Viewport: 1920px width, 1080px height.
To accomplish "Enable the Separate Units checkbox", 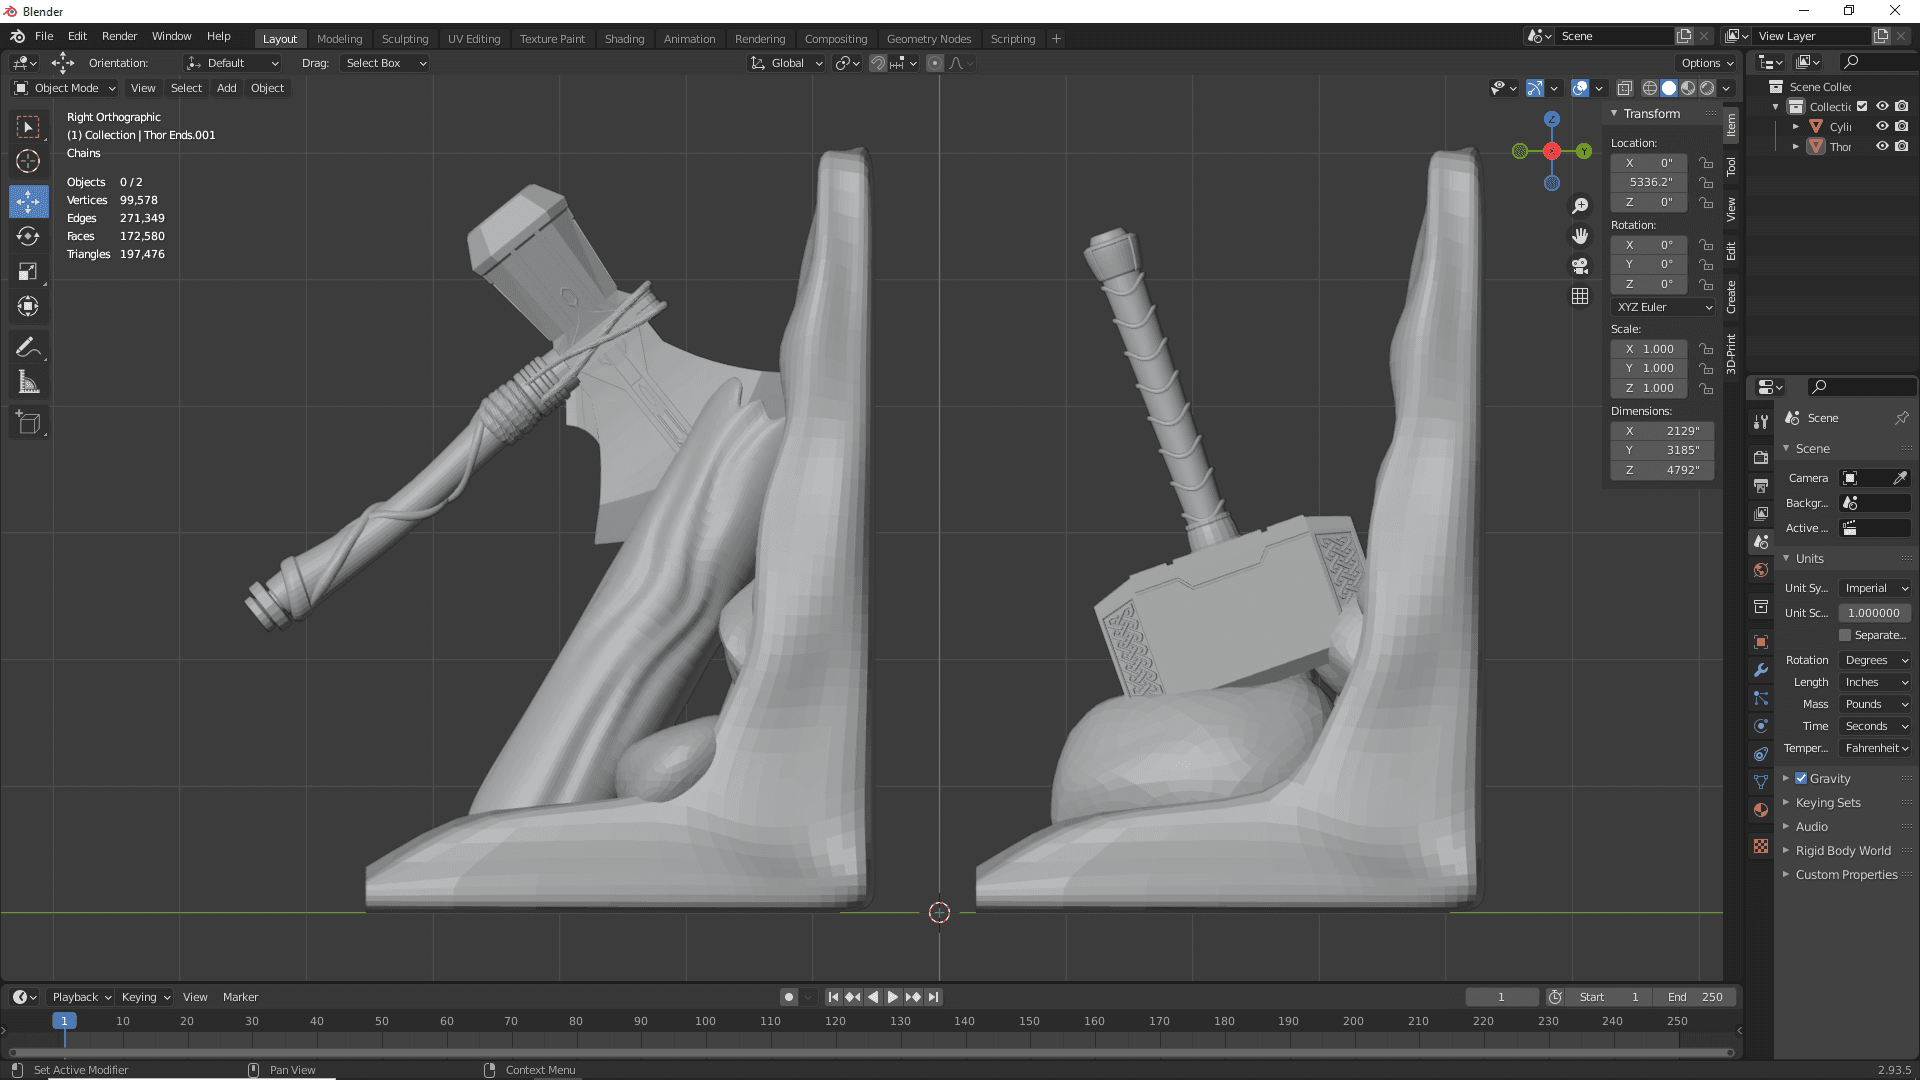I will click(x=1845, y=635).
